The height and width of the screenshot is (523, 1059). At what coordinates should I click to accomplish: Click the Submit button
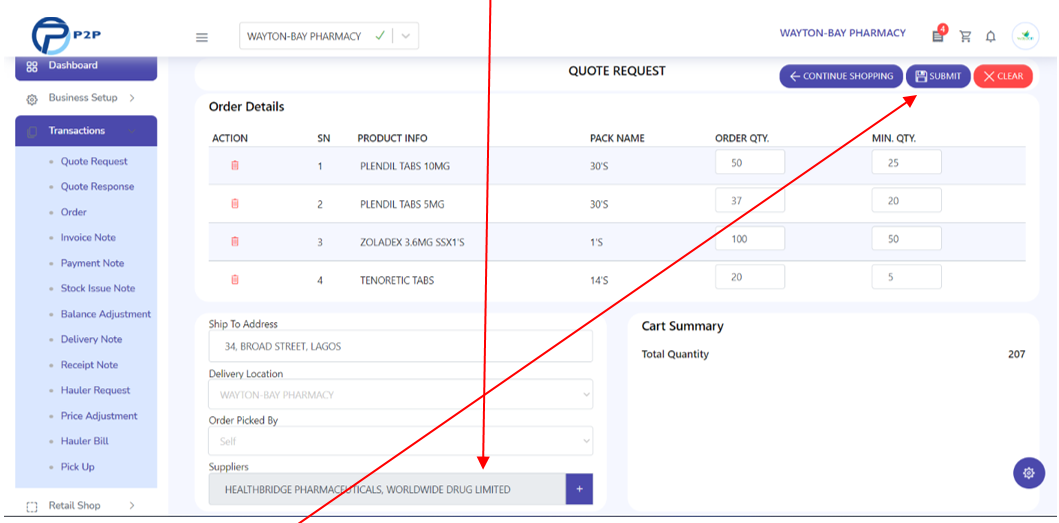coord(938,76)
